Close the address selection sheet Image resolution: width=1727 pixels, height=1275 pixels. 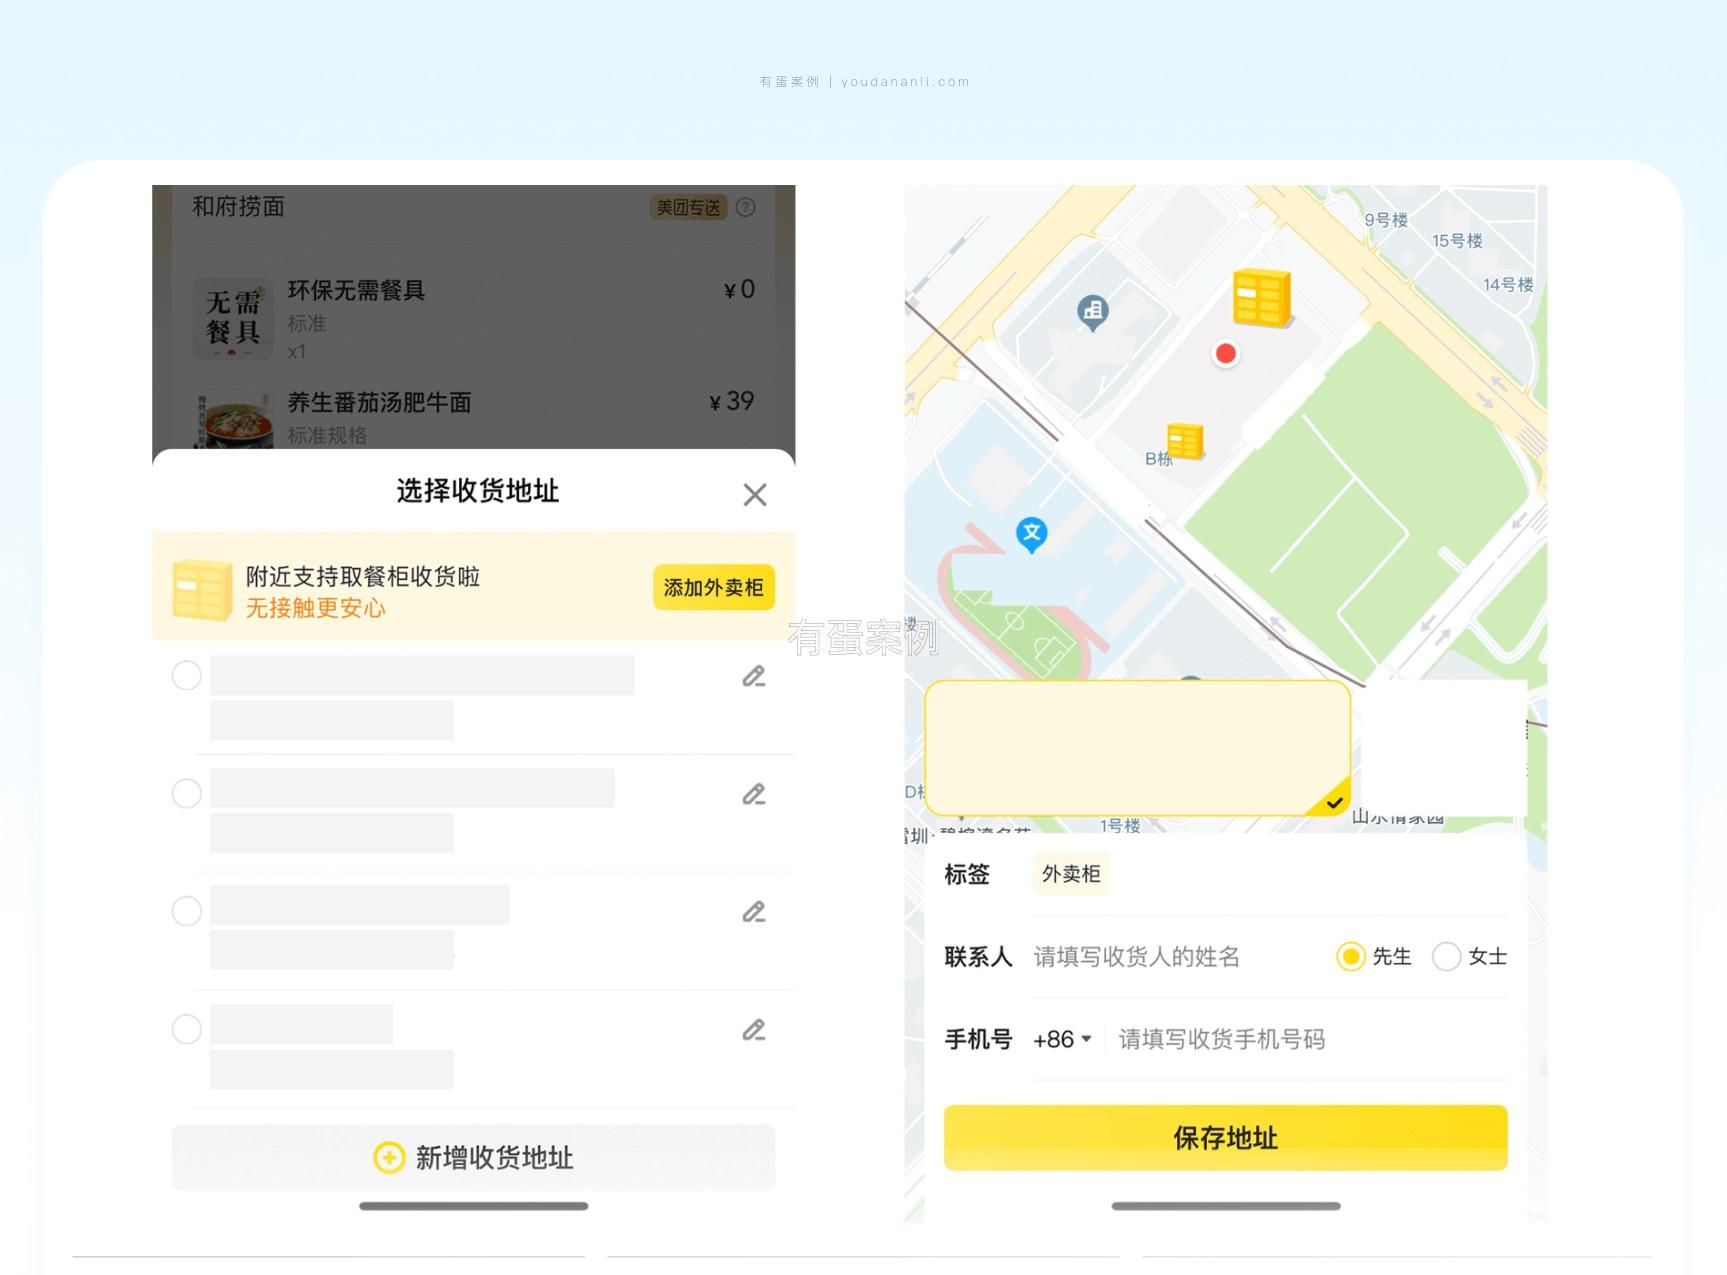(x=755, y=494)
